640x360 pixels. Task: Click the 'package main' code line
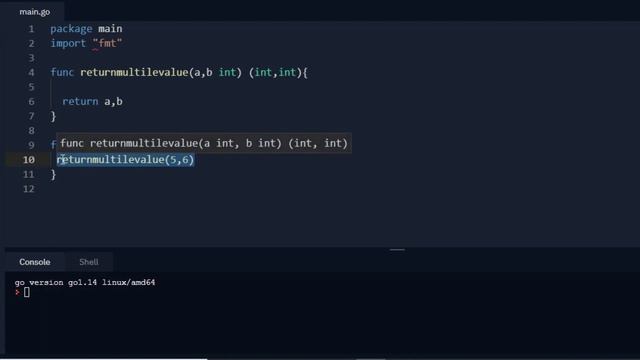(86, 29)
